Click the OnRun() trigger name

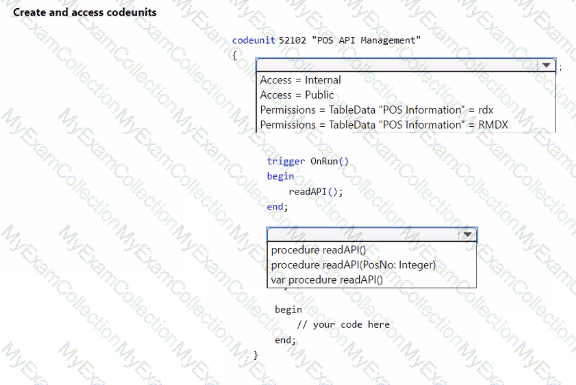coord(330,161)
